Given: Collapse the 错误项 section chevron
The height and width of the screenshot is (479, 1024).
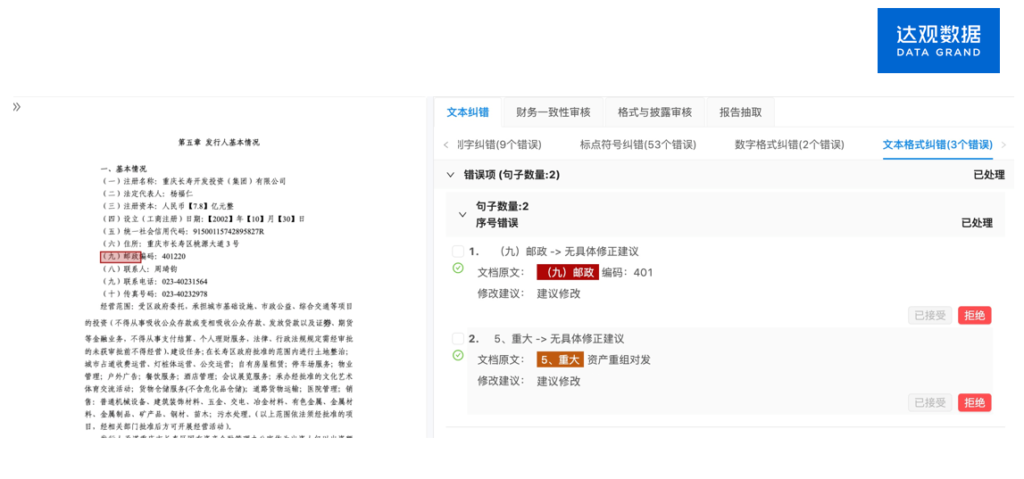Looking at the screenshot, I should click(x=451, y=175).
